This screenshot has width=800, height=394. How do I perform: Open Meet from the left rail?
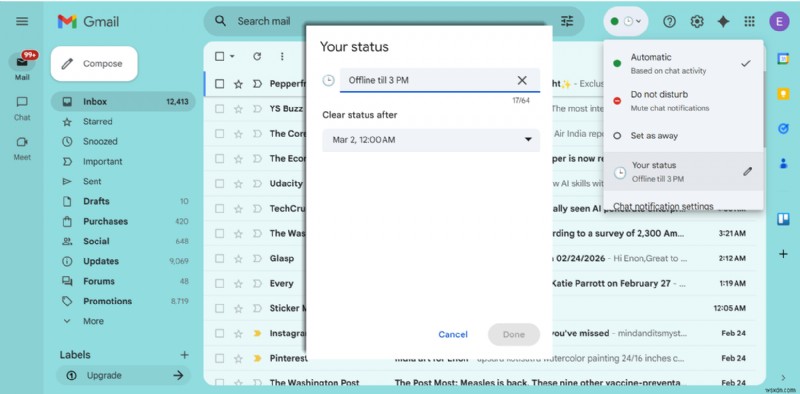(22, 149)
